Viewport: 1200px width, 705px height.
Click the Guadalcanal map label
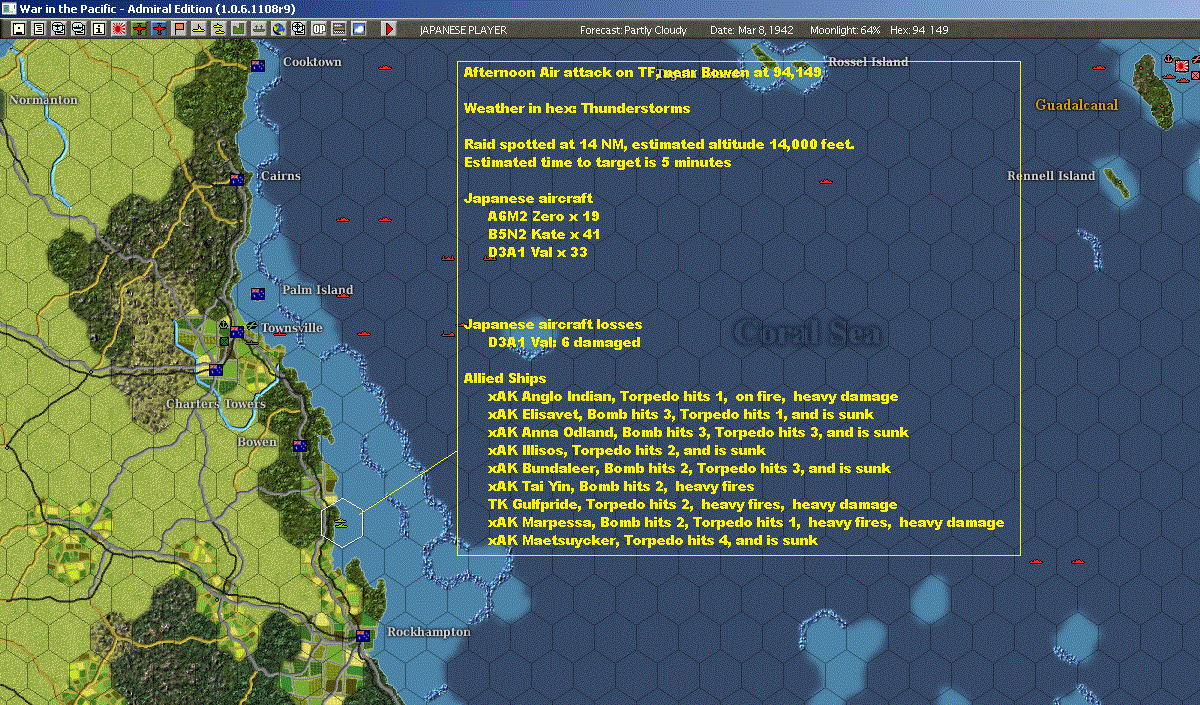coord(1076,104)
